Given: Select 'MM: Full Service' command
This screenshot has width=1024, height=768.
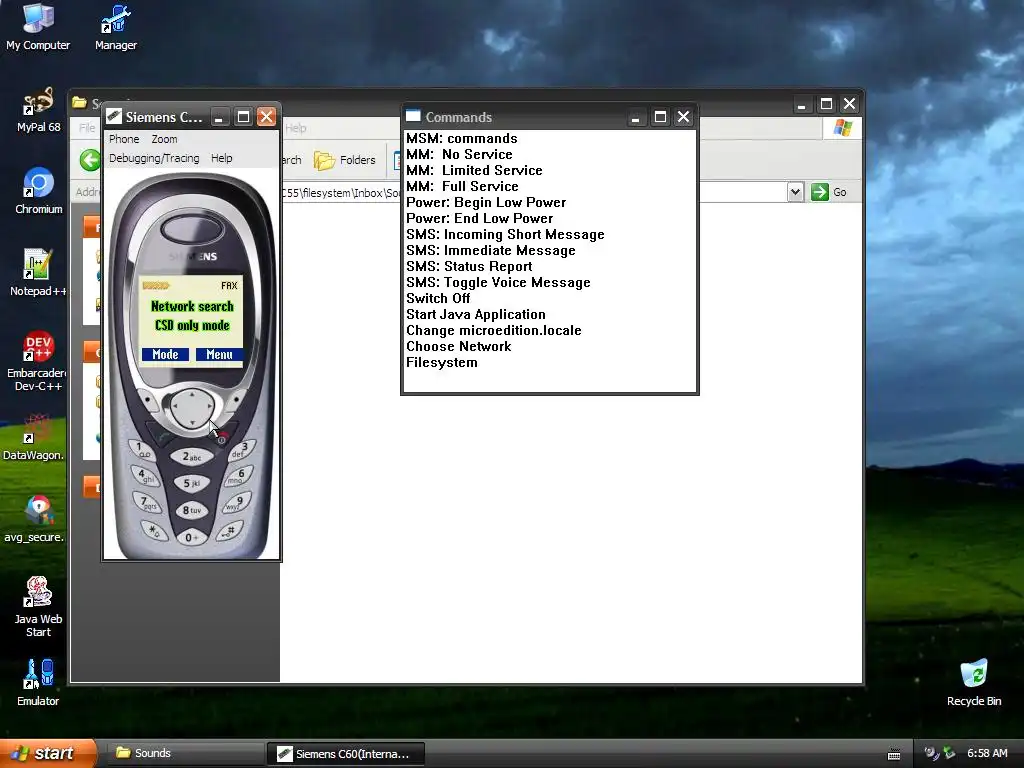Looking at the screenshot, I should pyautogui.click(x=462, y=186).
